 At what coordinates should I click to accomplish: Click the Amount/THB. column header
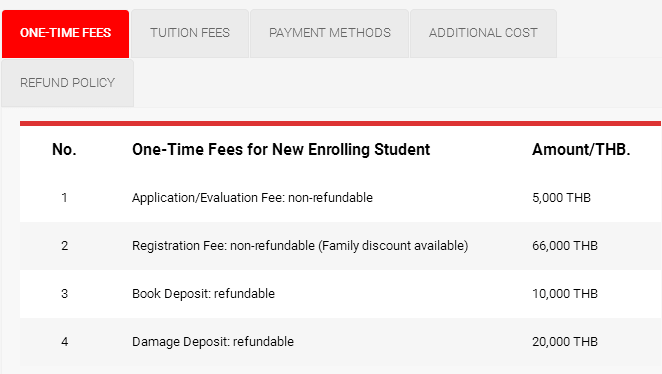click(x=581, y=149)
